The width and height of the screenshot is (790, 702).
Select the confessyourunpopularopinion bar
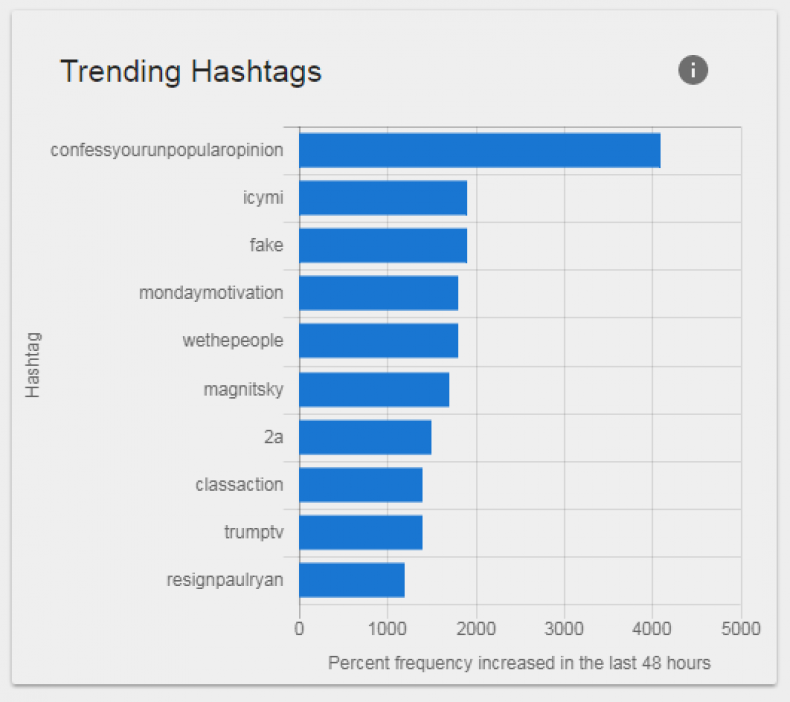(480, 150)
